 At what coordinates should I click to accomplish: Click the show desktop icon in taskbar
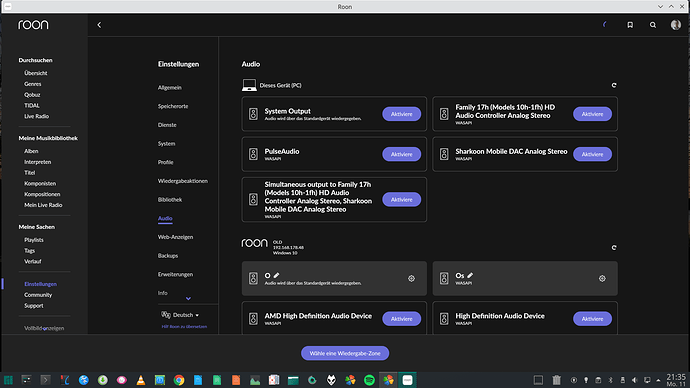(538, 380)
